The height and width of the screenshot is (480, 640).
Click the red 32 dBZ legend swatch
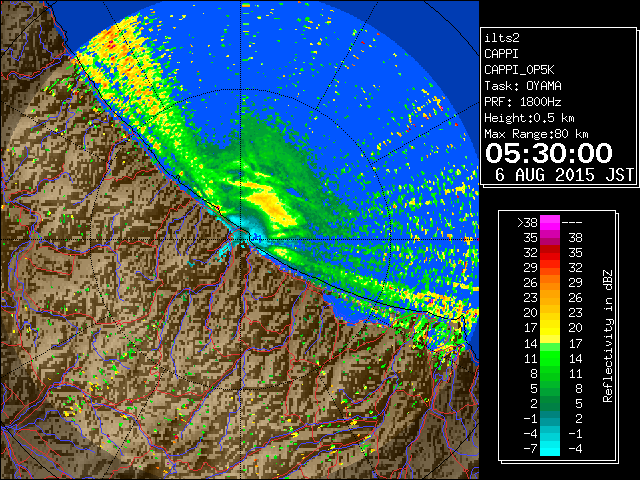coord(550,253)
